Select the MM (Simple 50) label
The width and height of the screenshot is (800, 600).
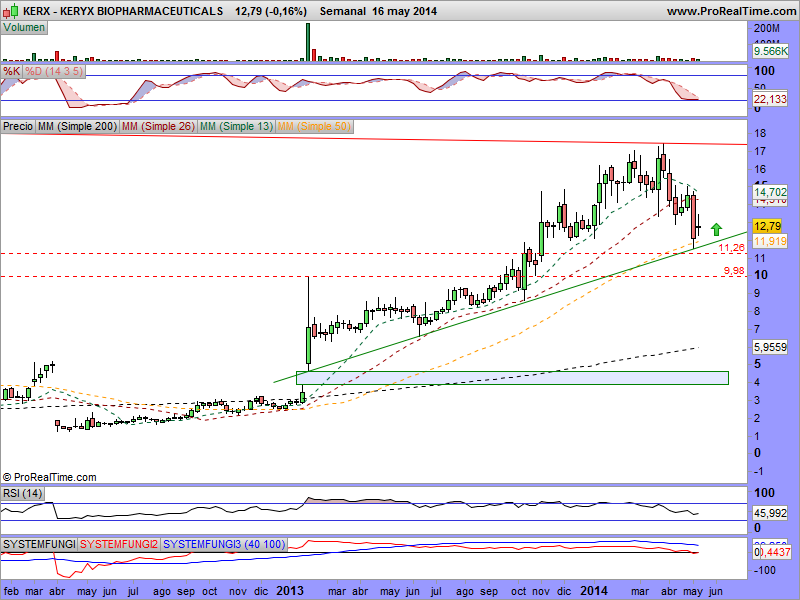(314, 126)
